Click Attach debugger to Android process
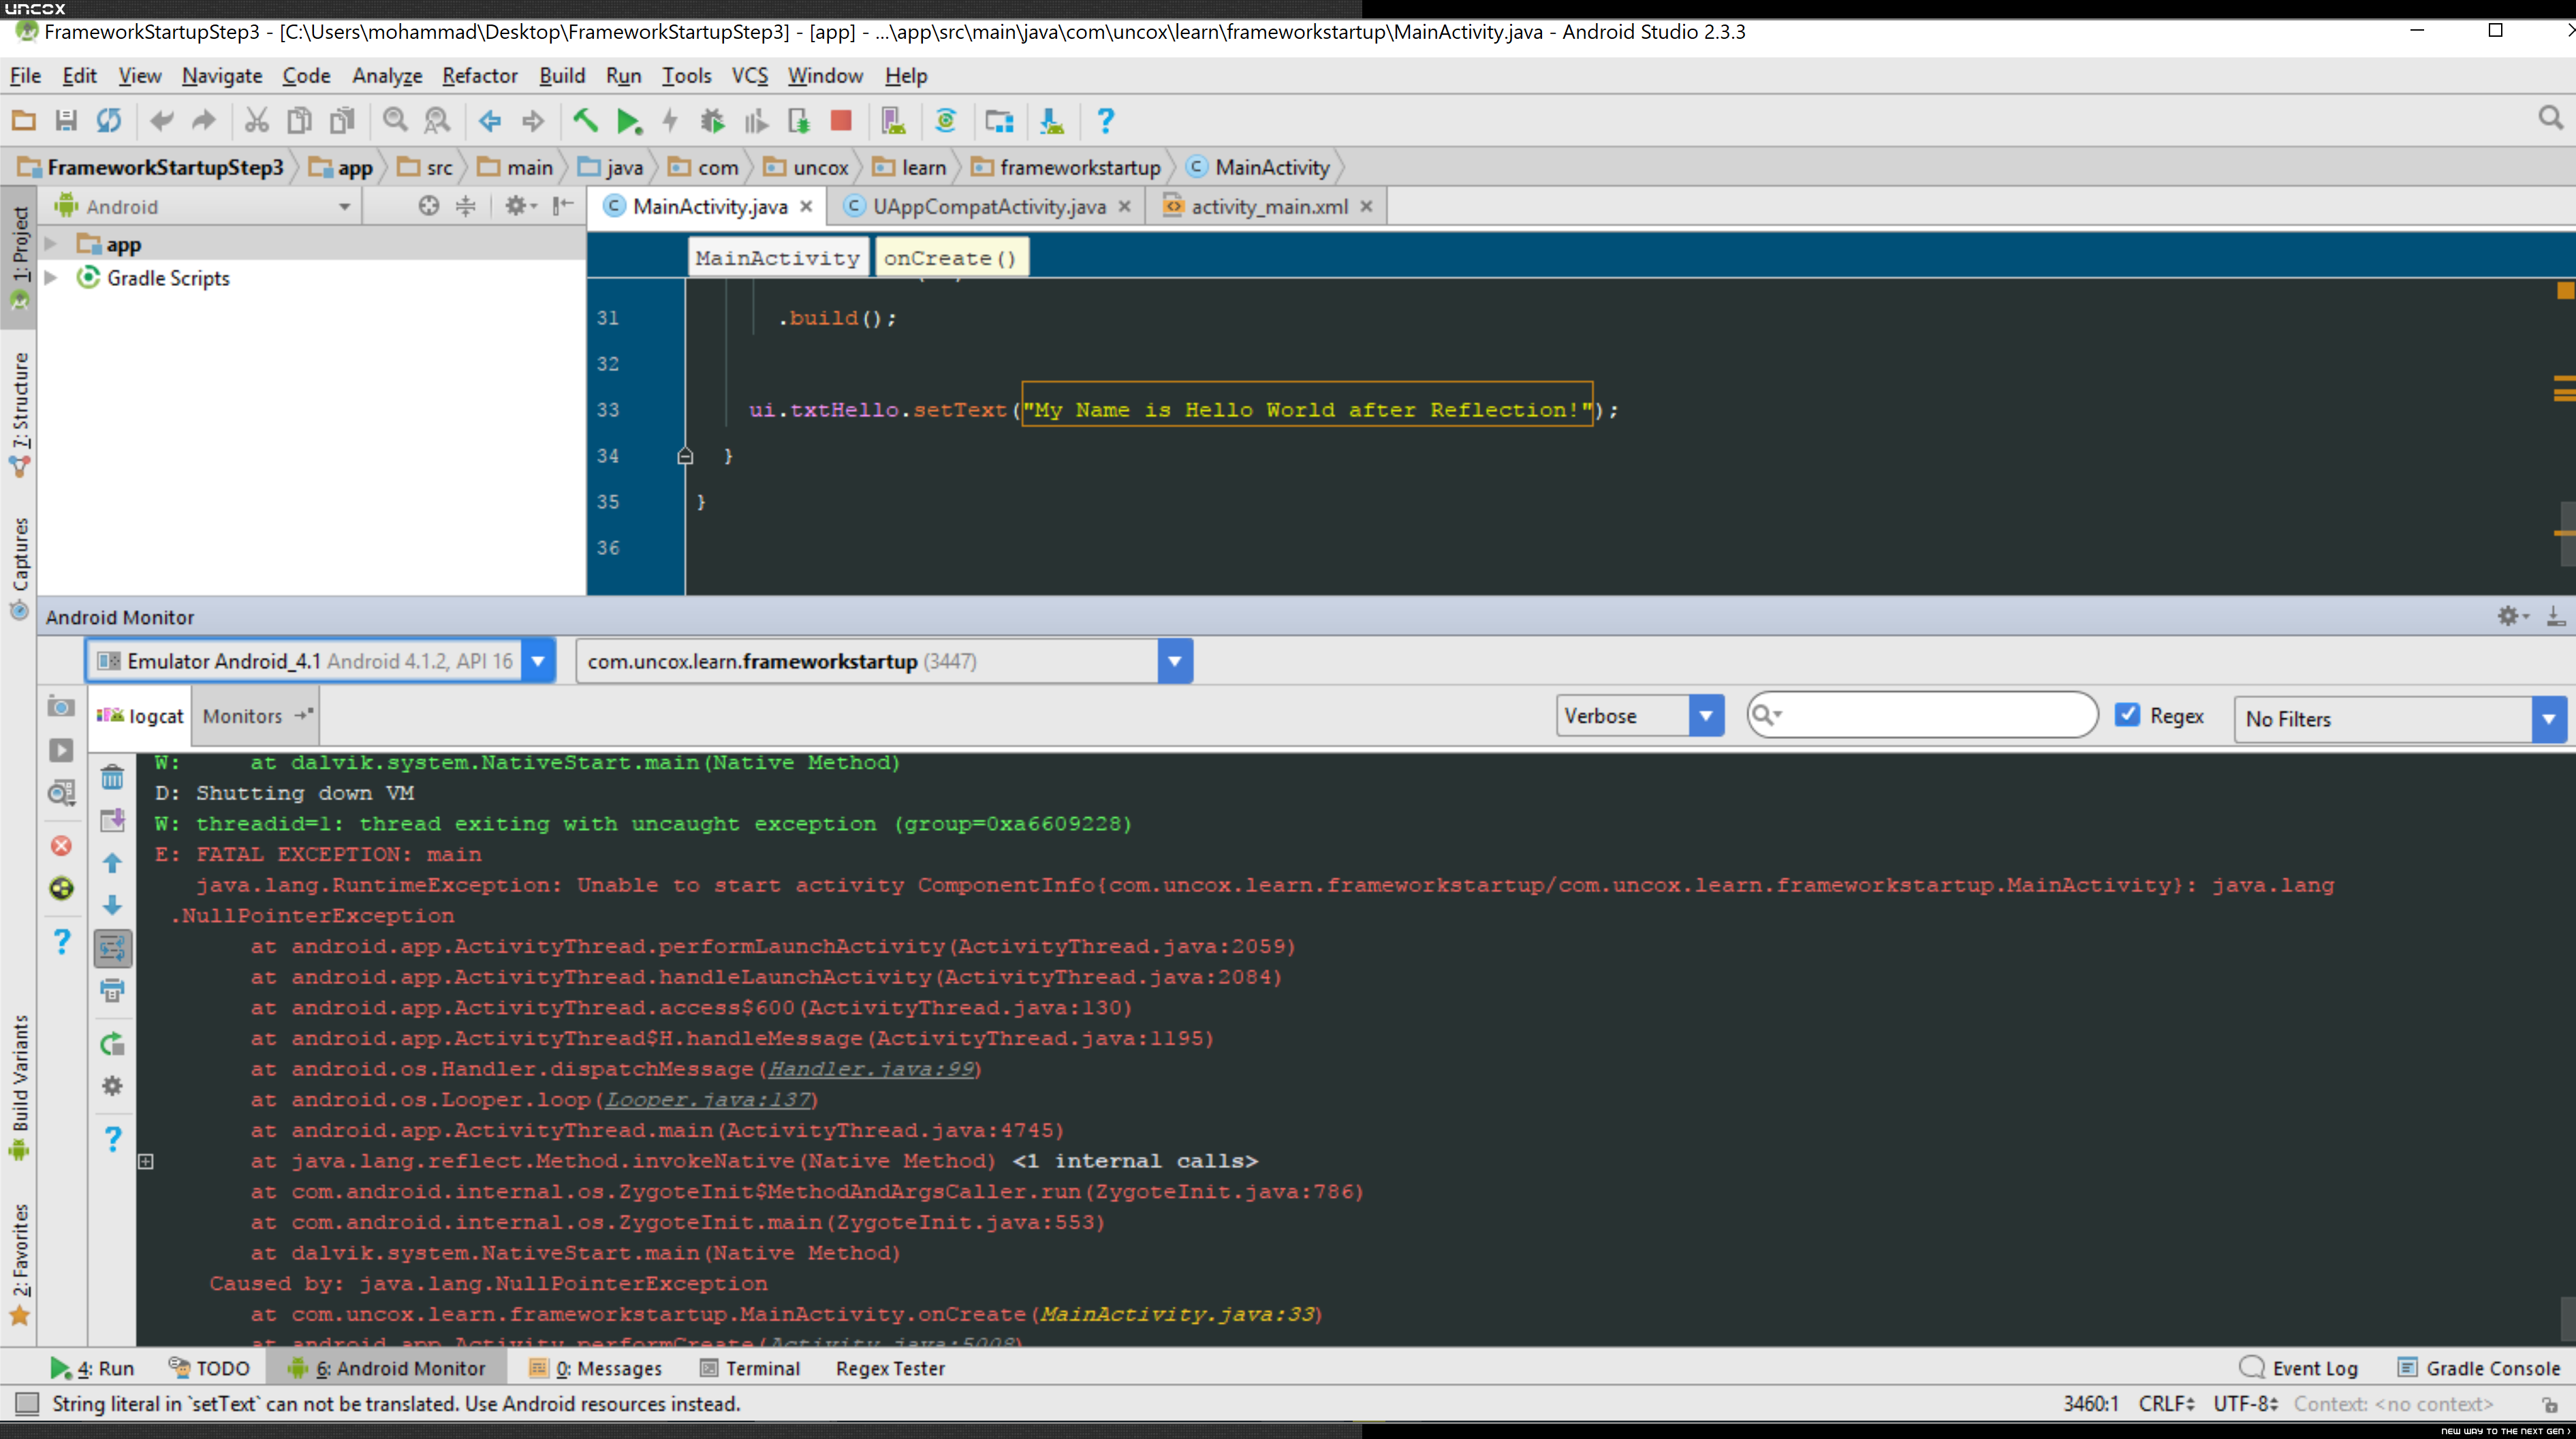2576x1439 pixels. click(x=798, y=121)
